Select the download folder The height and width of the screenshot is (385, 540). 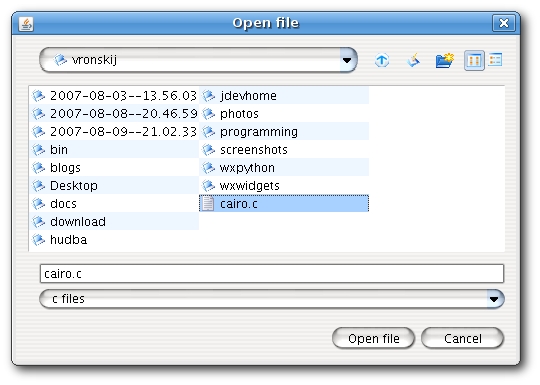[115, 221]
